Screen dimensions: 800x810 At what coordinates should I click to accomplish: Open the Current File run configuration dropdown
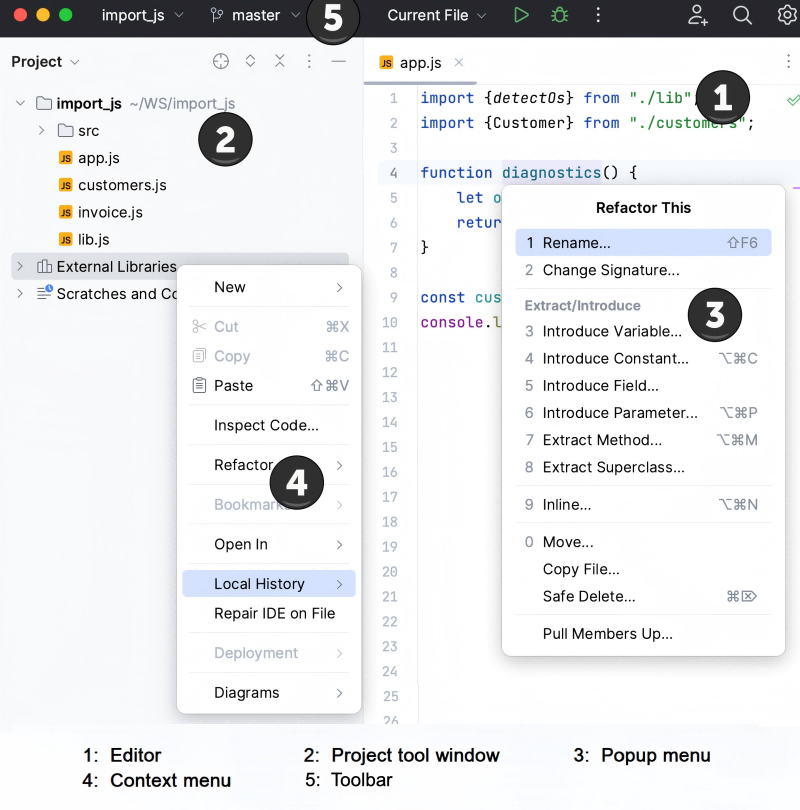[x=437, y=15]
